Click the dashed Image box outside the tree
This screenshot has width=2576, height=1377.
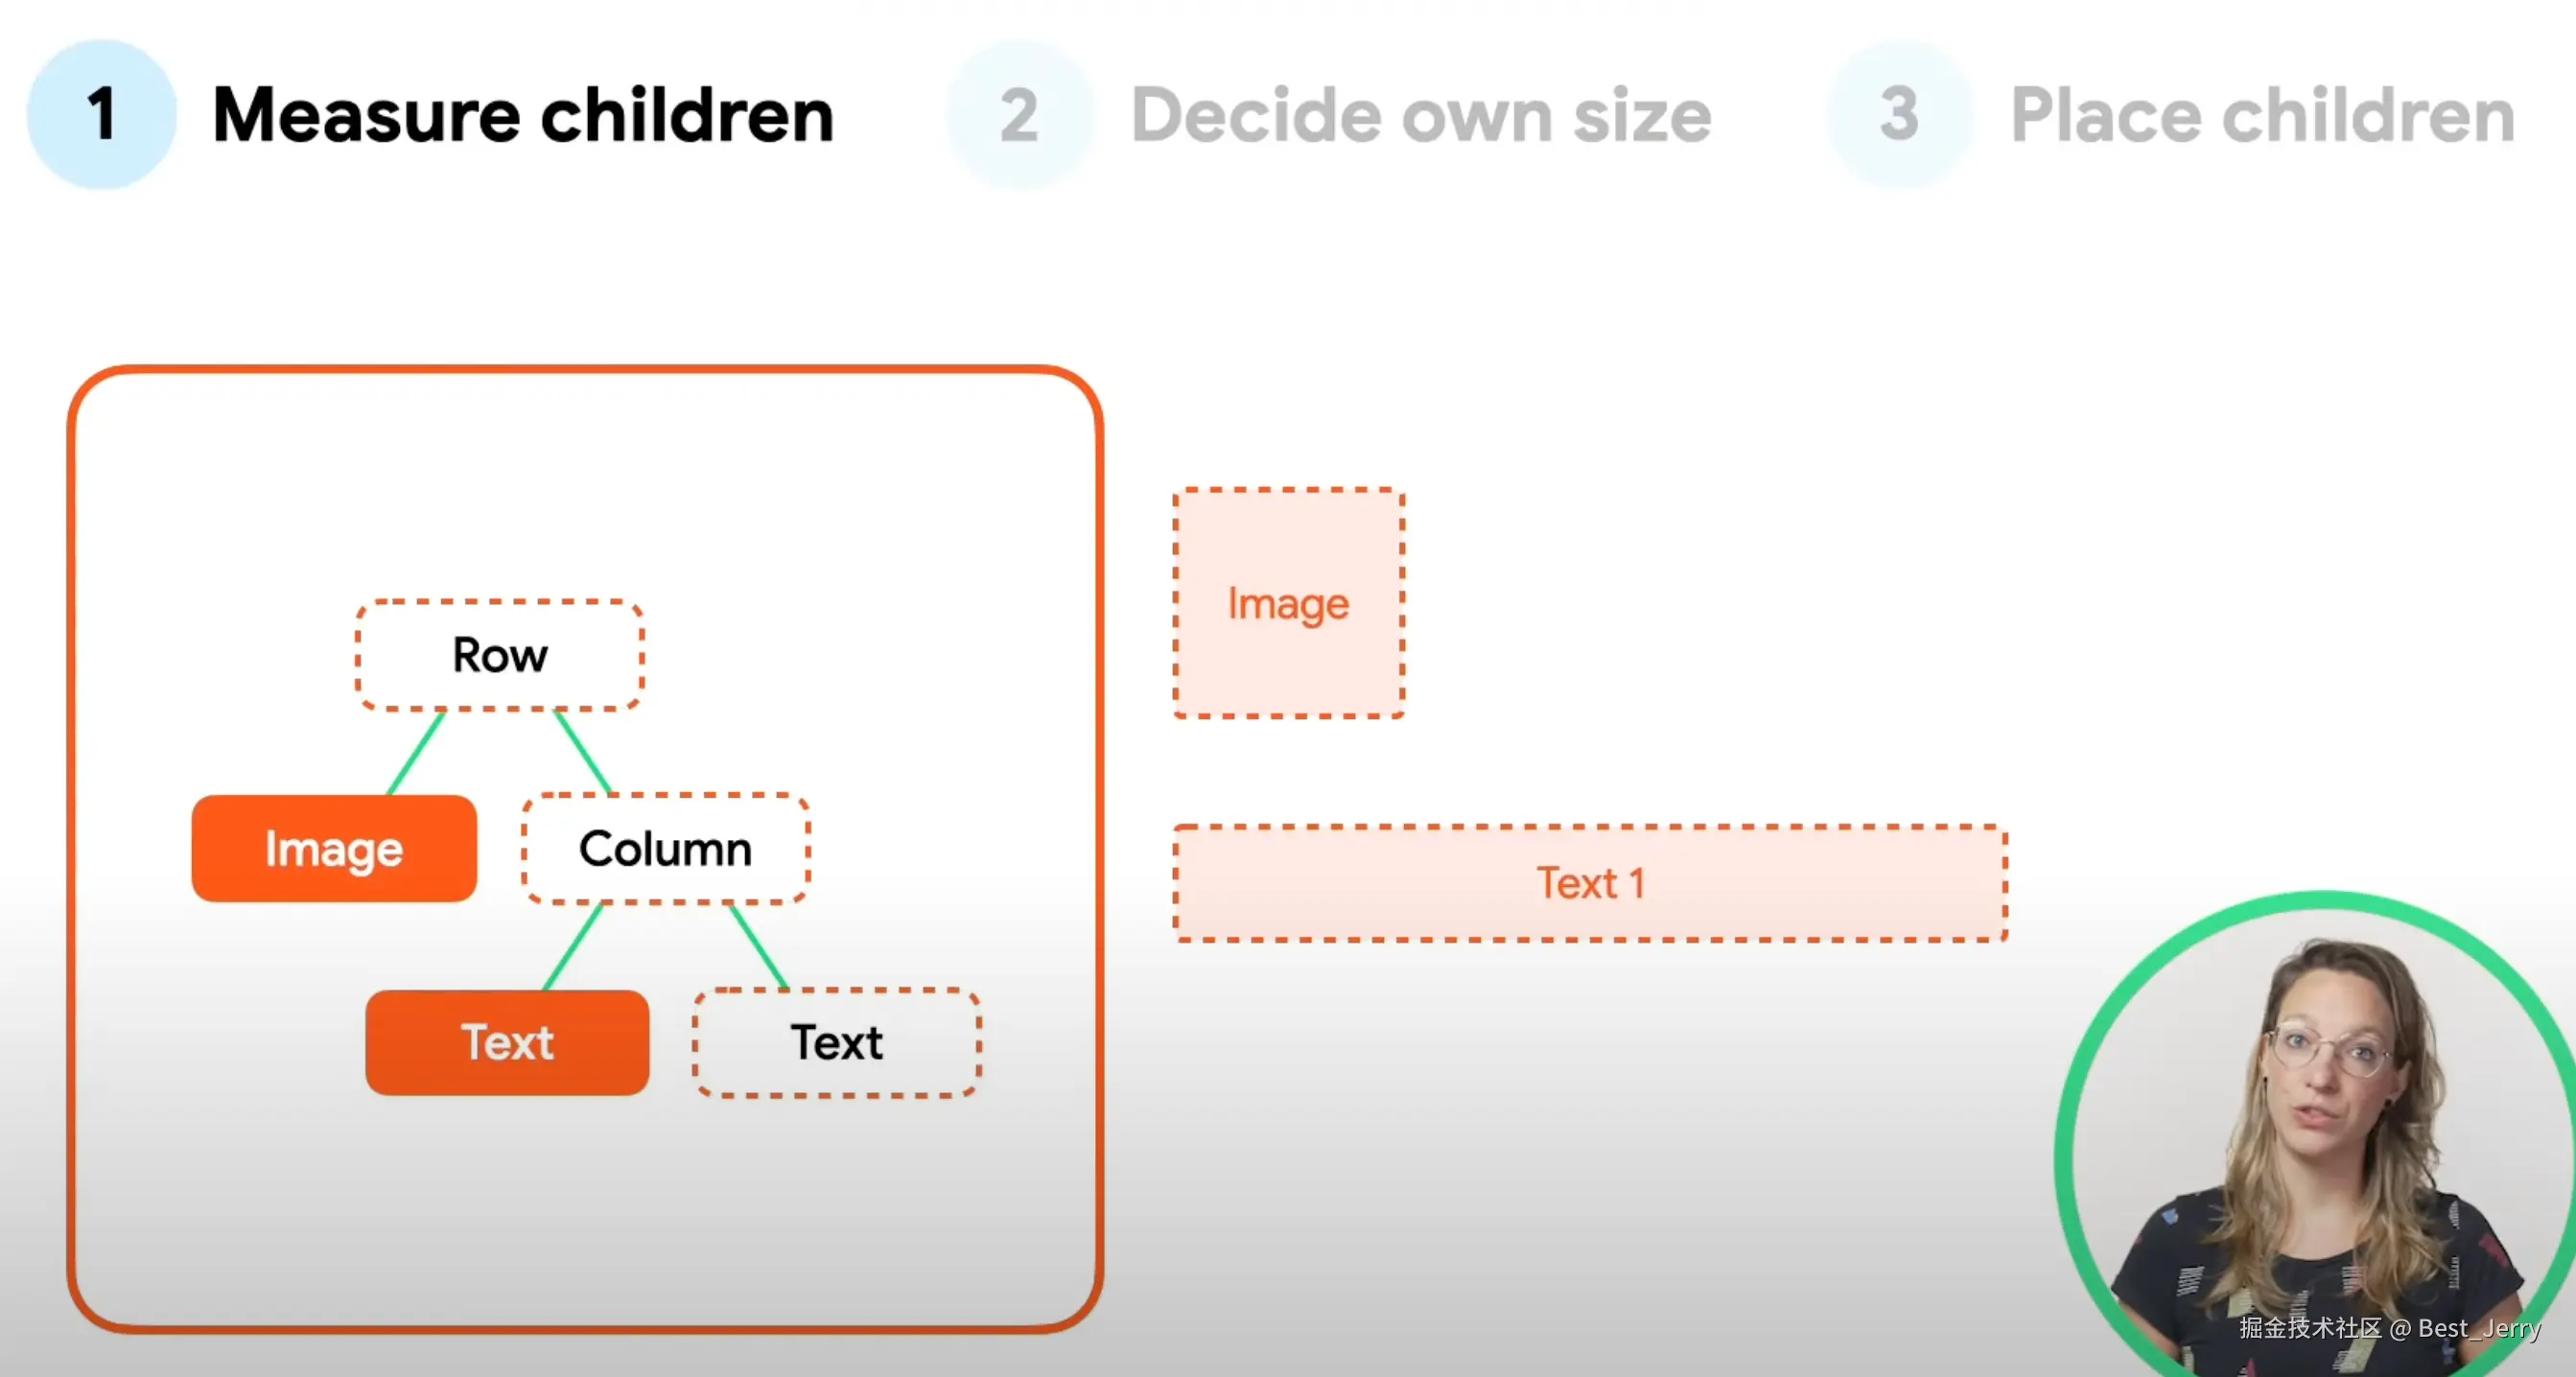pos(1288,603)
